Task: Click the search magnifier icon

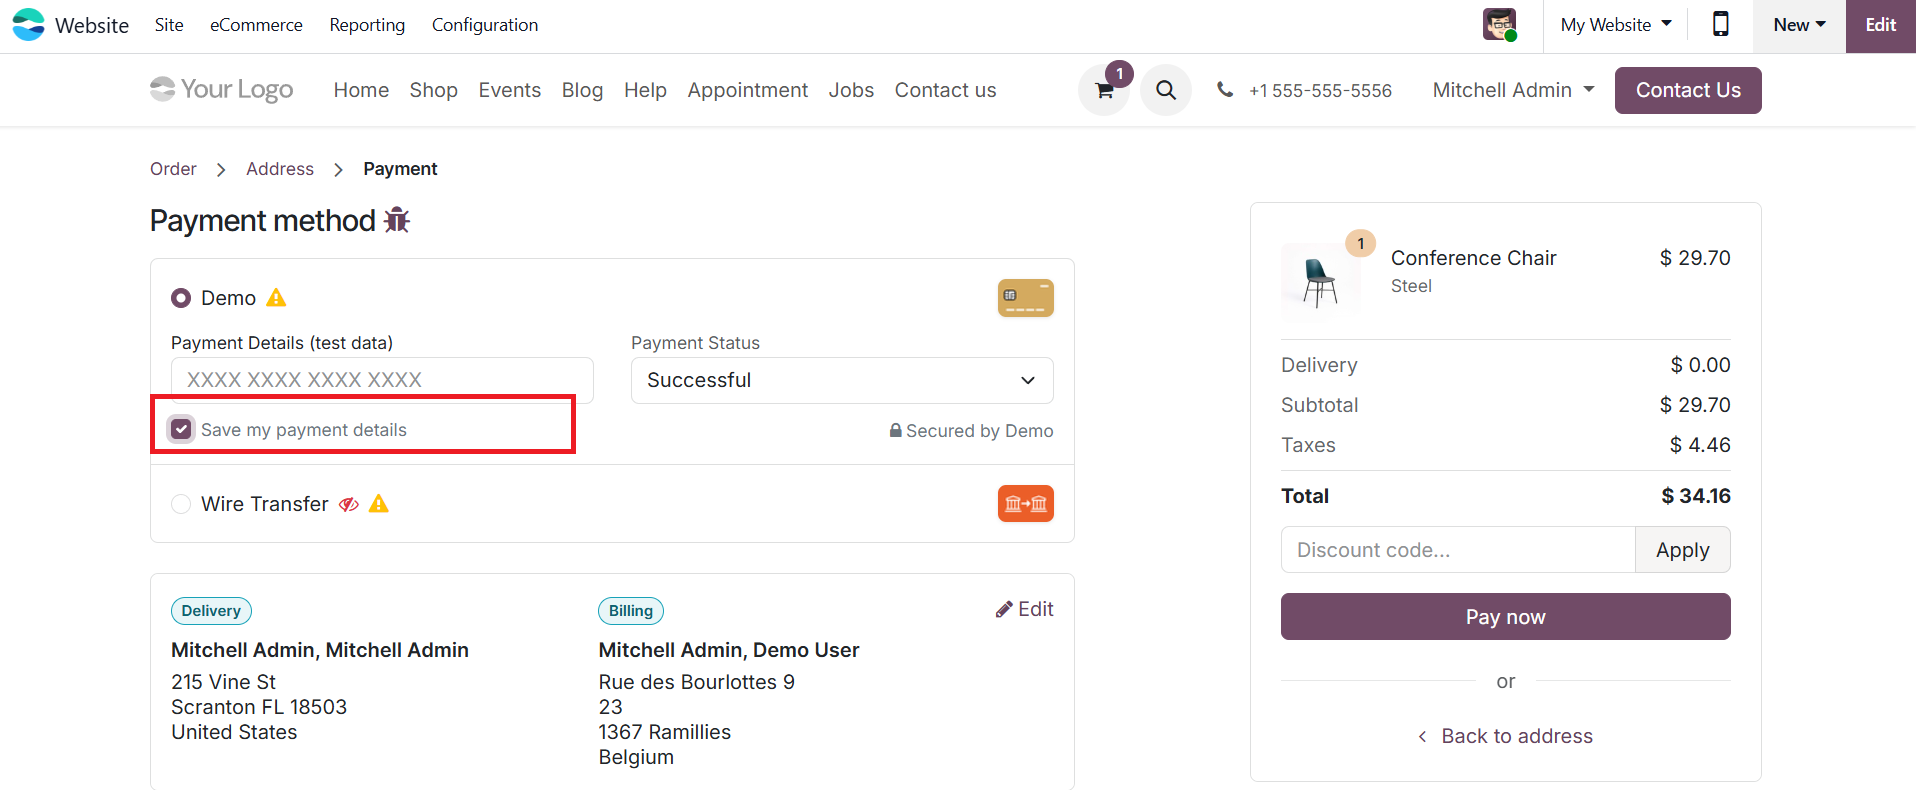Action: (x=1166, y=91)
